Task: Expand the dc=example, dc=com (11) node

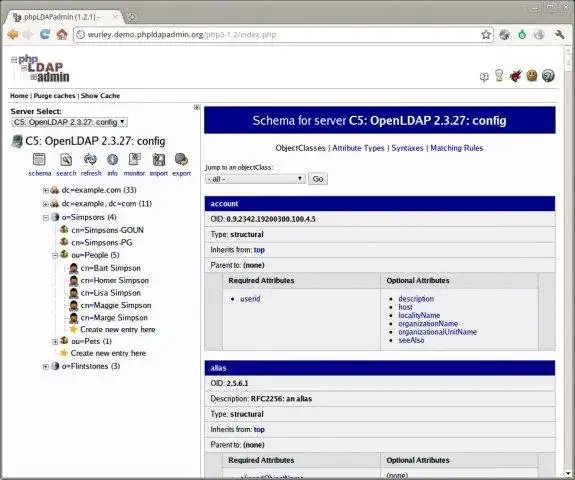Action: point(45,204)
